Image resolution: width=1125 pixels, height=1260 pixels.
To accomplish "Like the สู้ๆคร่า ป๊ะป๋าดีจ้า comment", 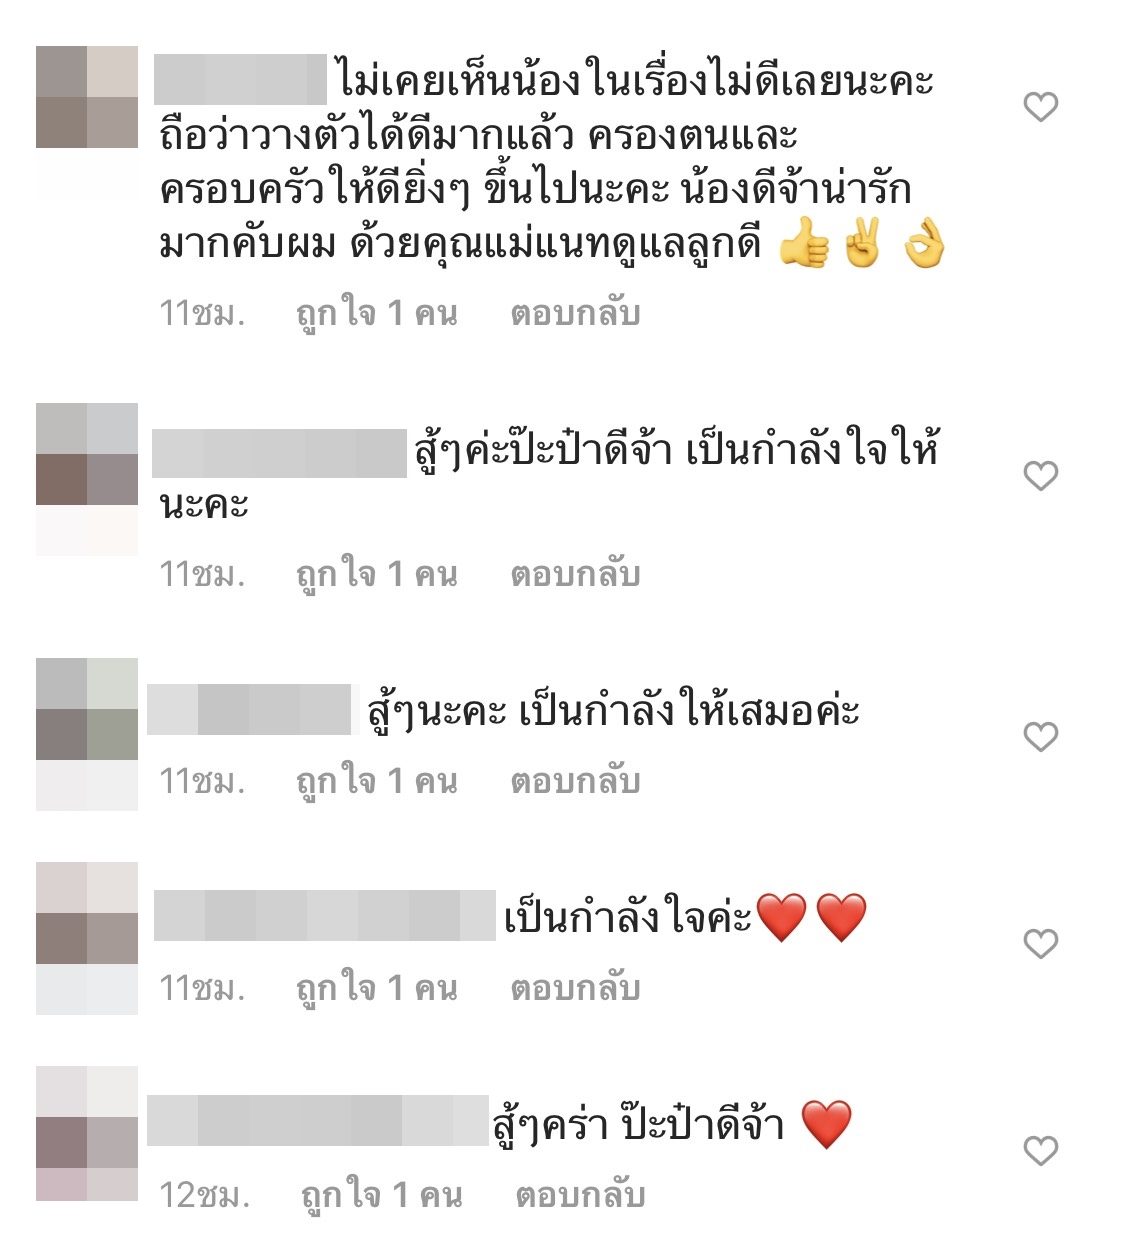I will (x=1041, y=1150).
